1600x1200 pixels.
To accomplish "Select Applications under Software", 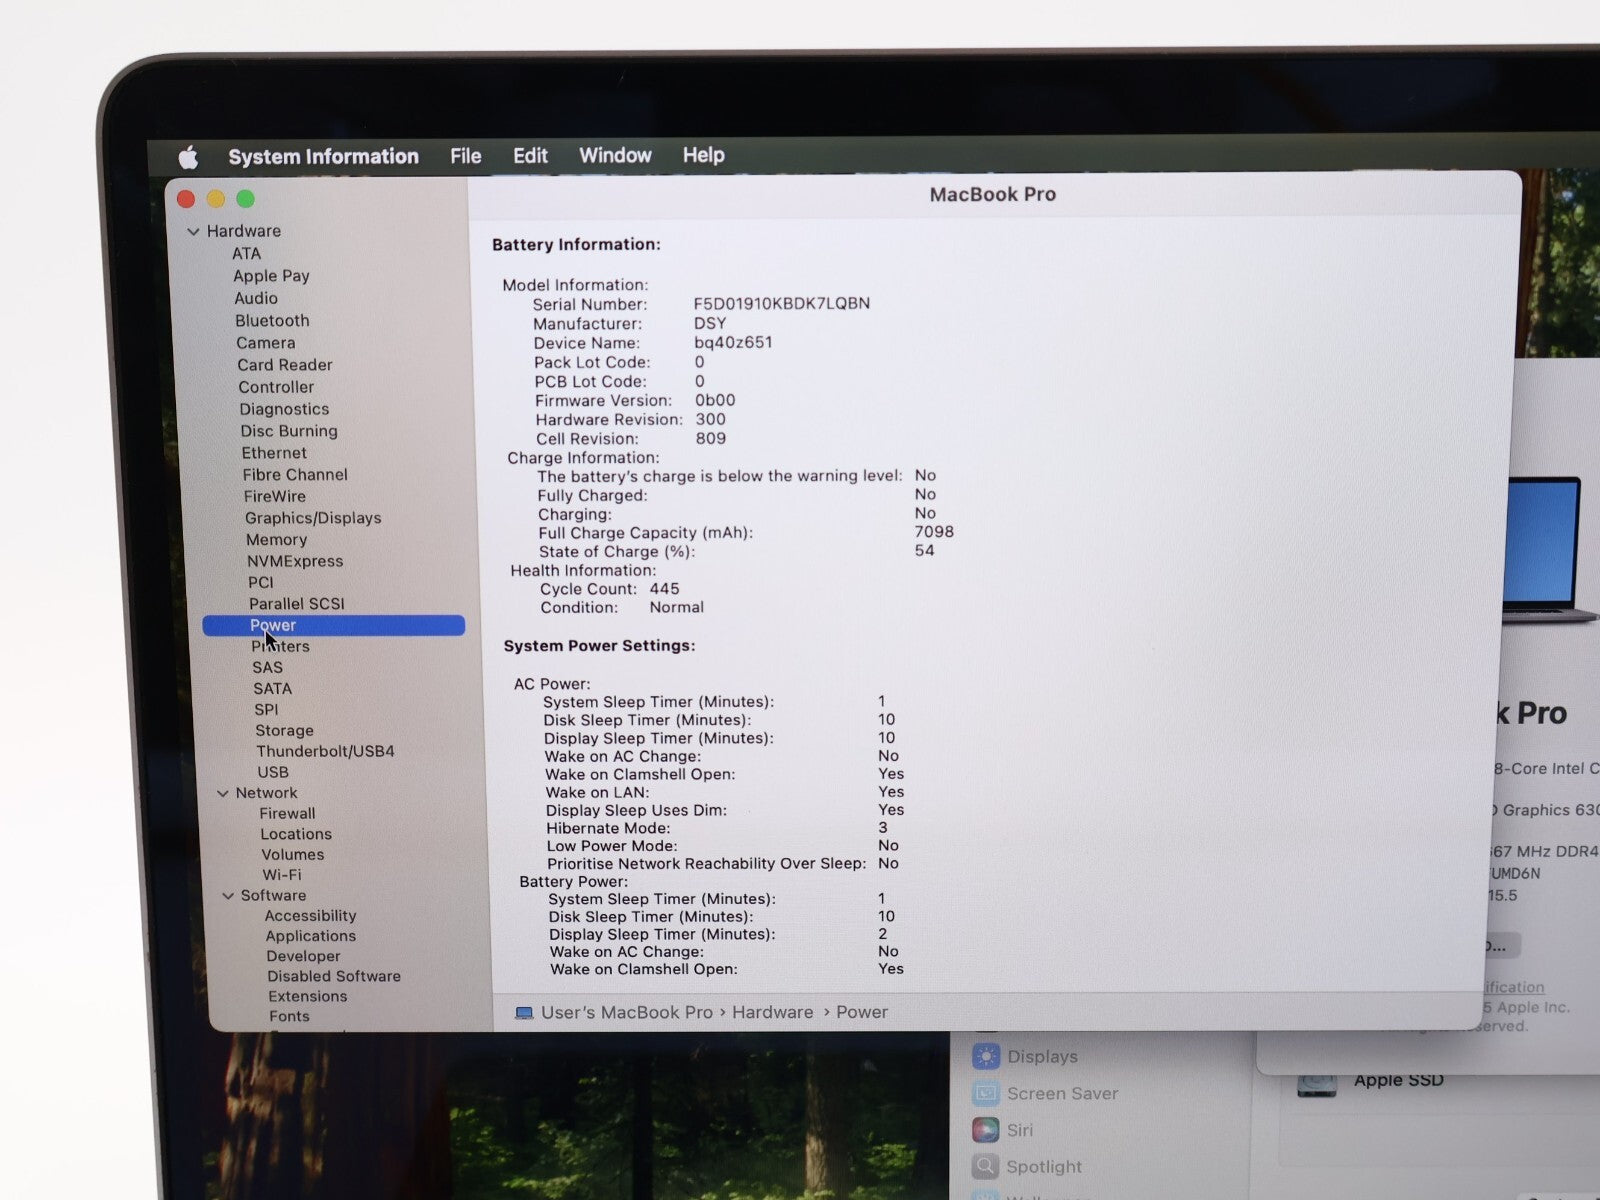I will (310, 936).
